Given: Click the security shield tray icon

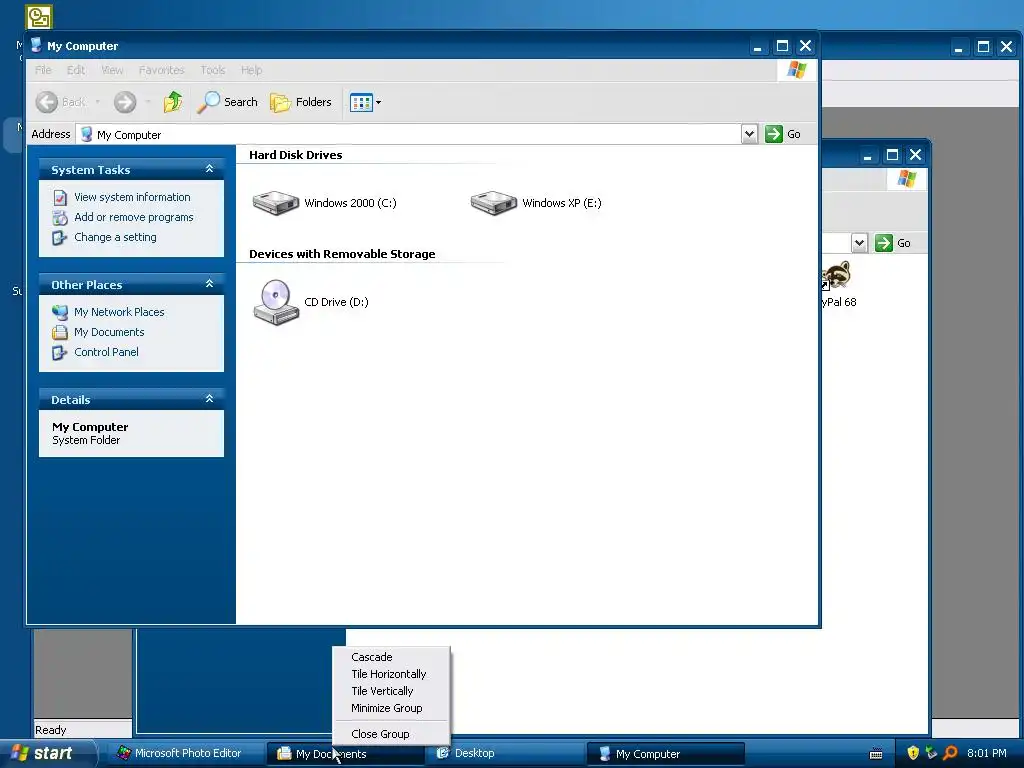Looking at the screenshot, I should point(913,754).
